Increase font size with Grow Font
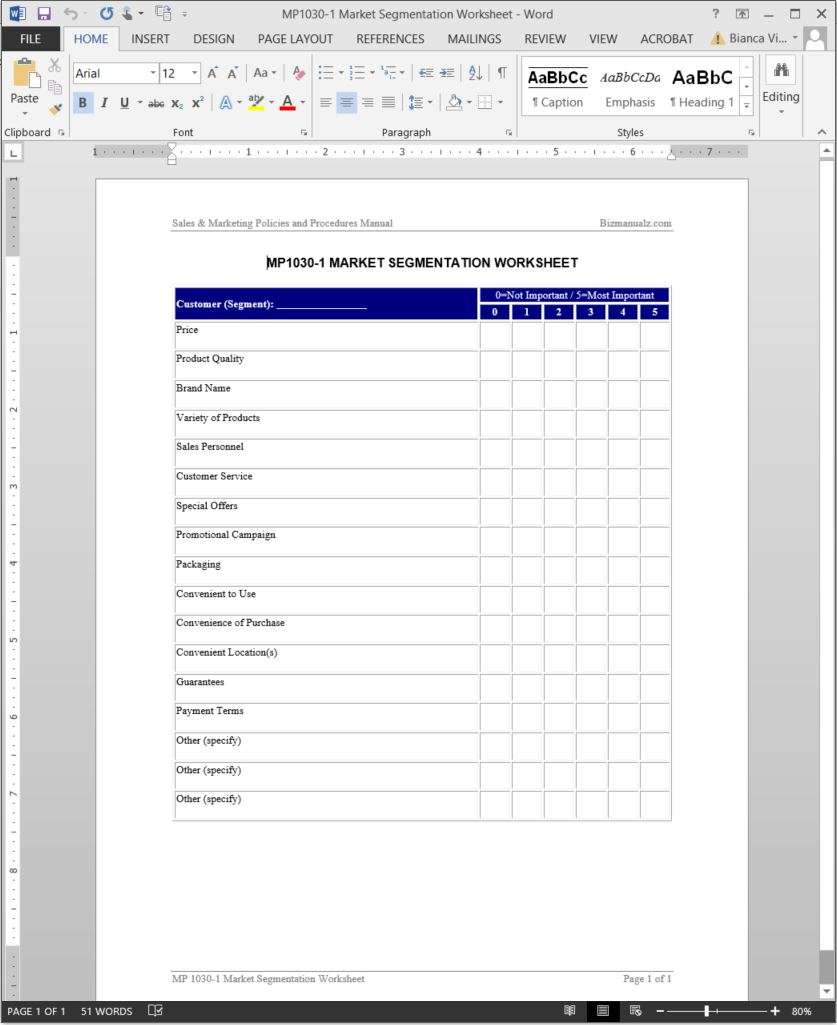 [x=213, y=73]
